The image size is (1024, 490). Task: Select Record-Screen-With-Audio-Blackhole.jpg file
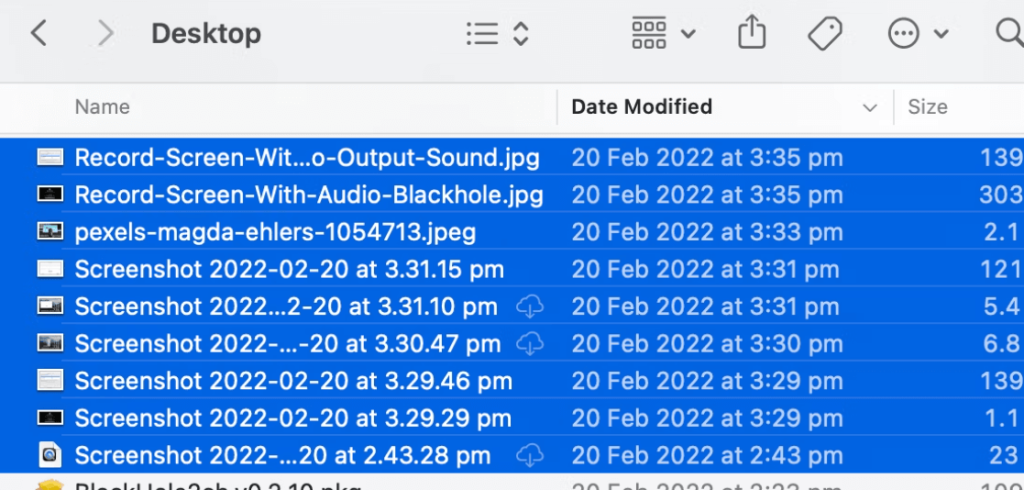pyautogui.click(x=309, y=195)
